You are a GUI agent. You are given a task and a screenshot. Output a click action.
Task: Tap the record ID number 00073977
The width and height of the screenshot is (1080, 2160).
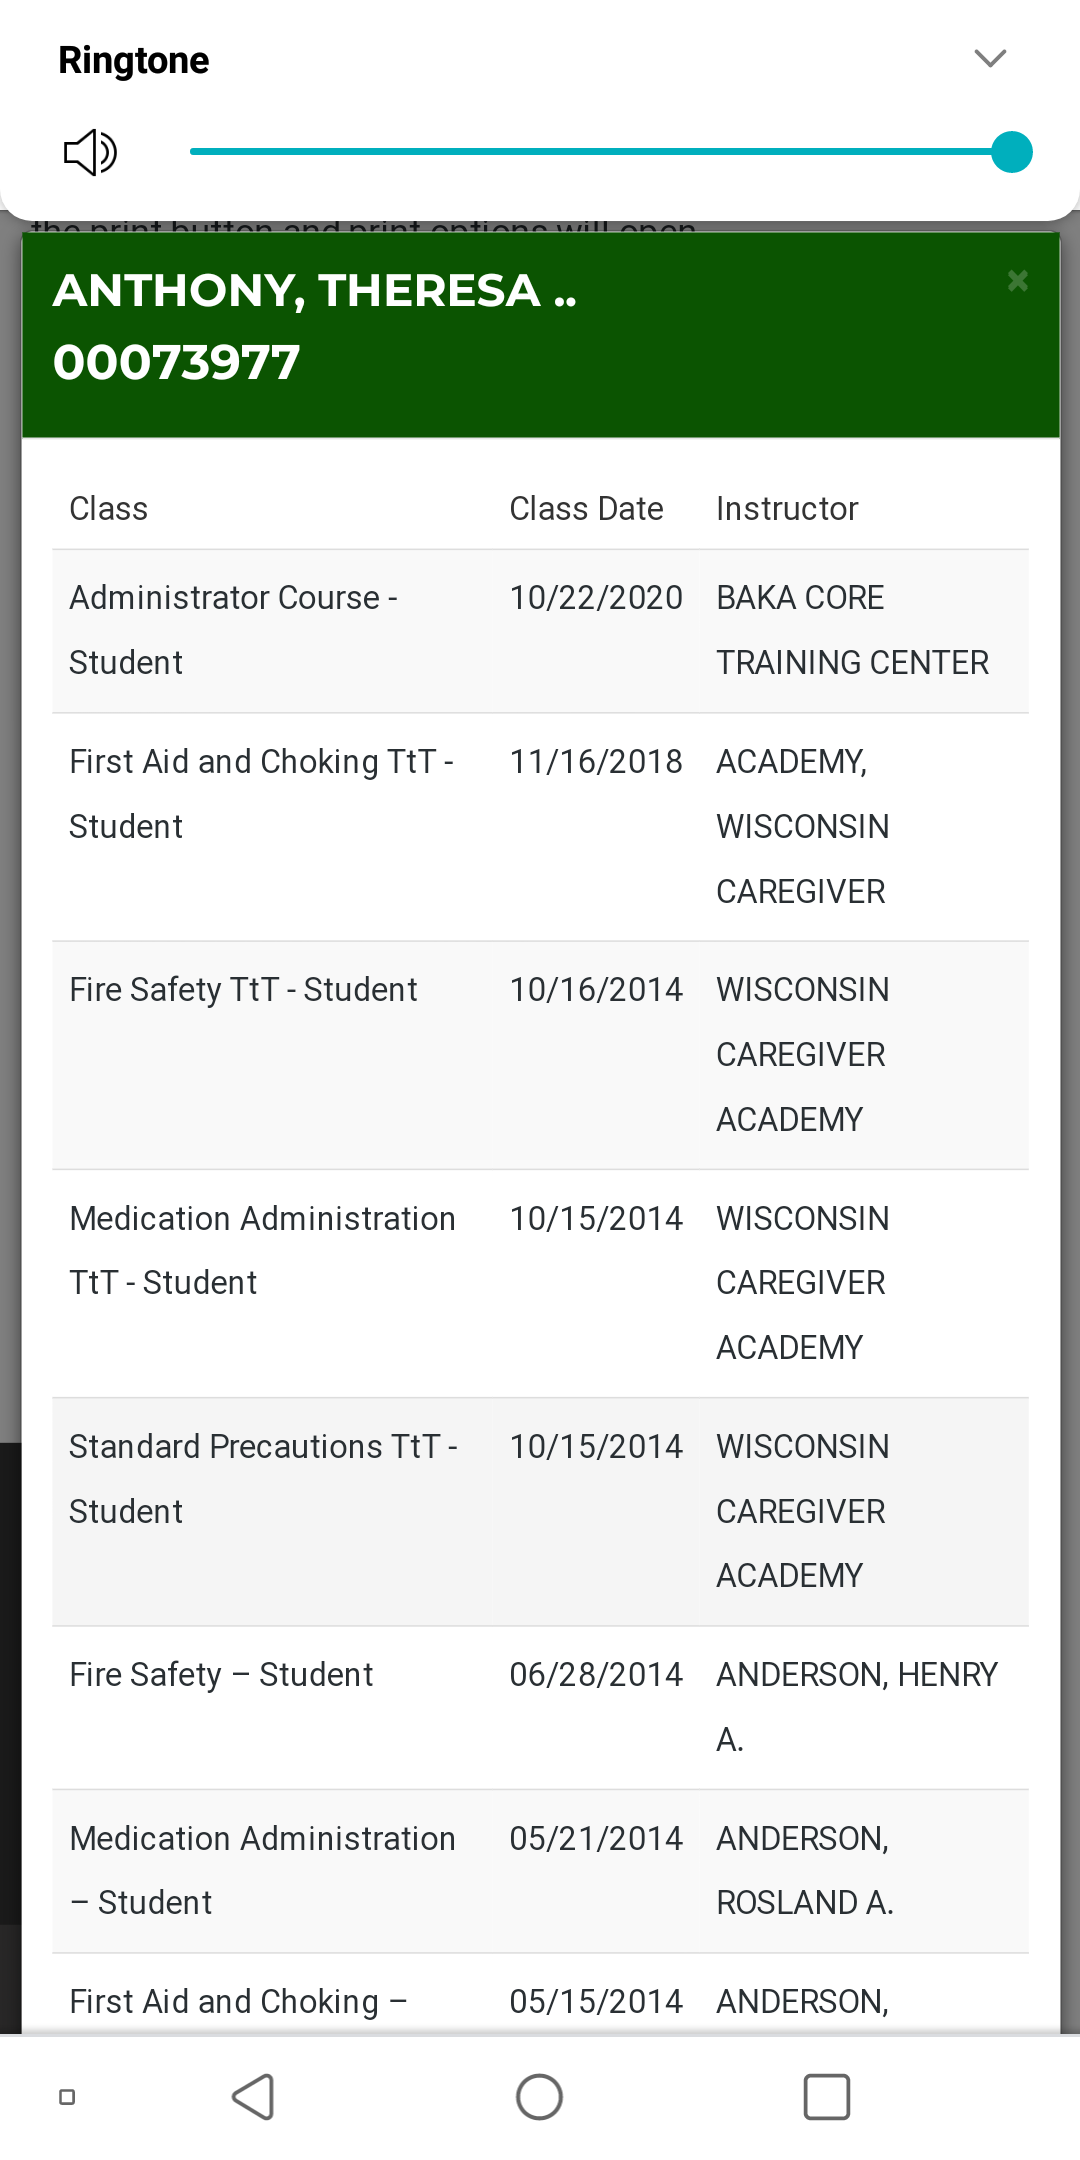(x=176, y=363)
